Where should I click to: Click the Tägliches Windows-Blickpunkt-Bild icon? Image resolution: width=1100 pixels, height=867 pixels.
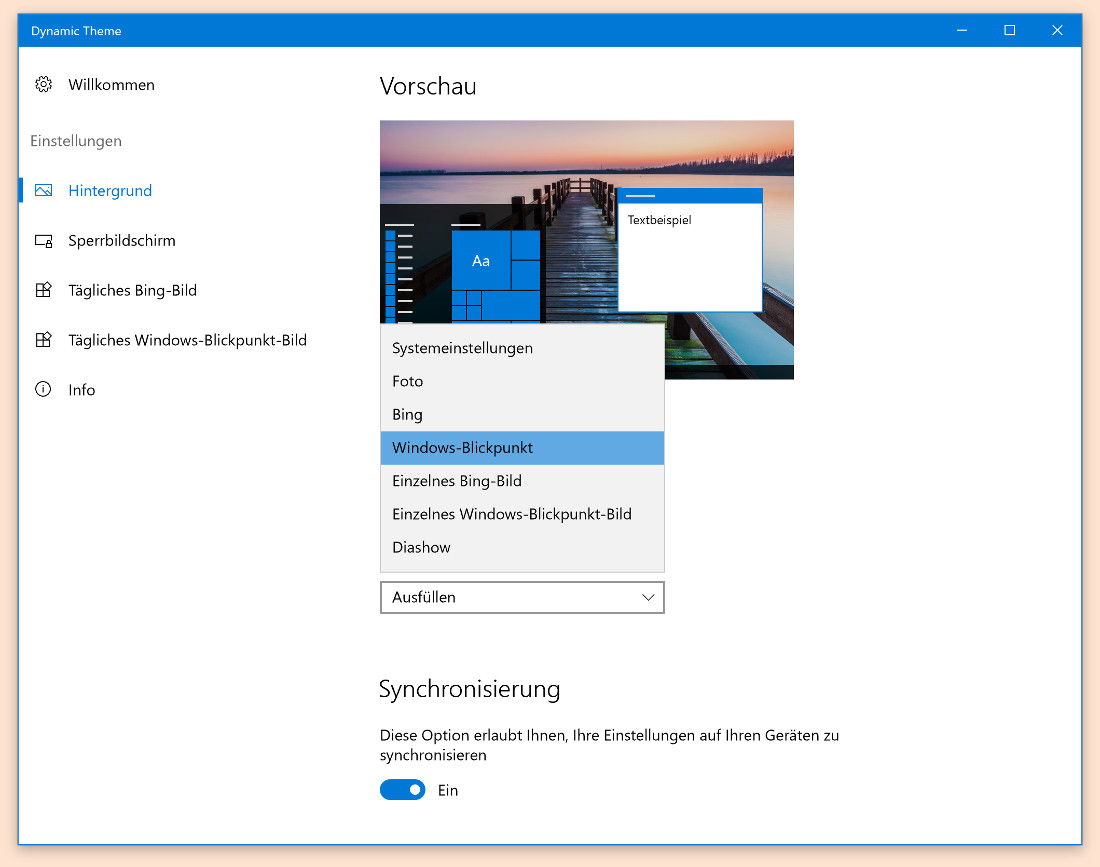pos(43,340)
